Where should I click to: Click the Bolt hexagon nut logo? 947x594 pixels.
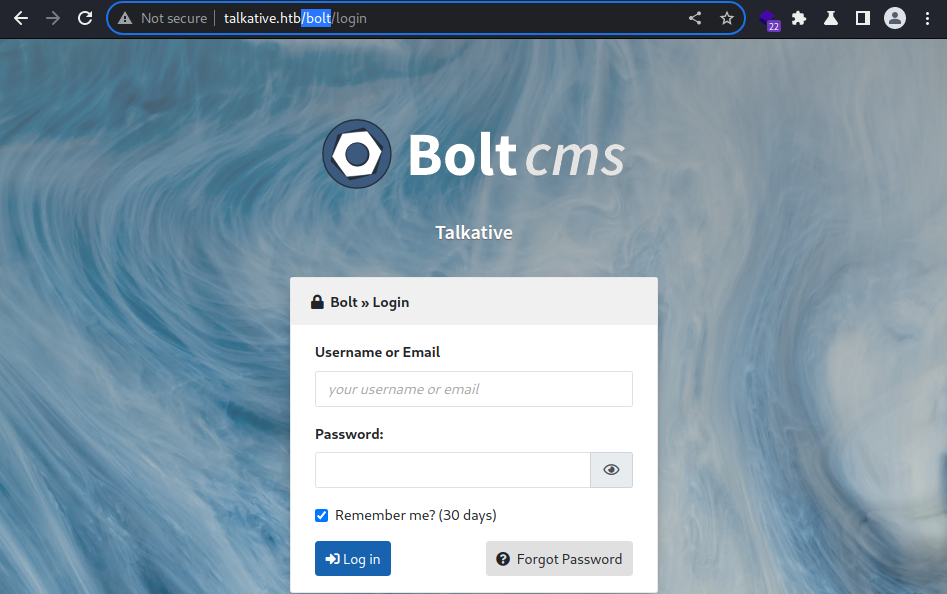click(357, 154)
